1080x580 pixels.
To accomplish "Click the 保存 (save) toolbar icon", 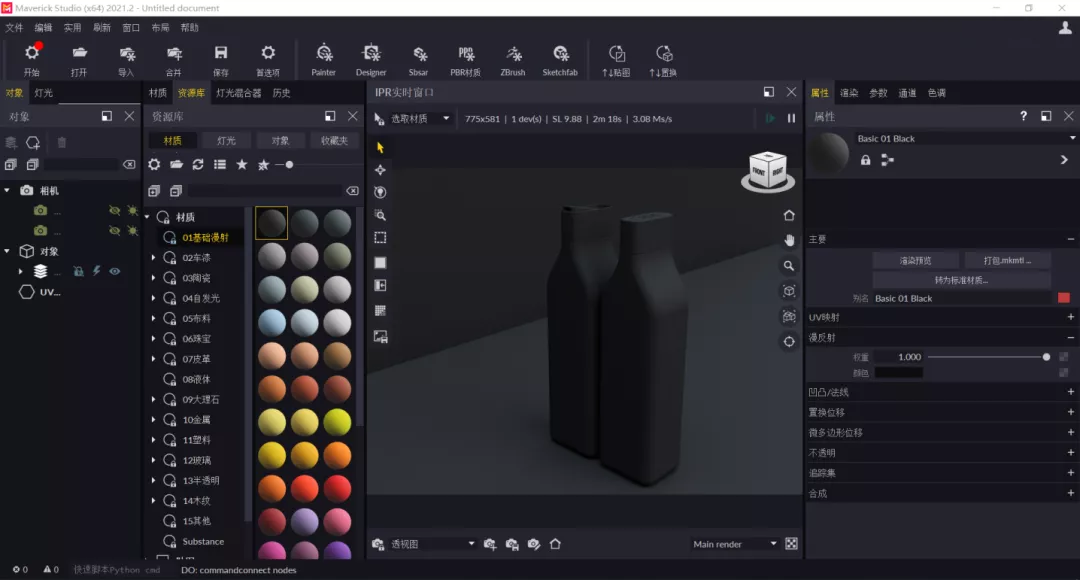I will pyautogui.click(x=220, y=60).
